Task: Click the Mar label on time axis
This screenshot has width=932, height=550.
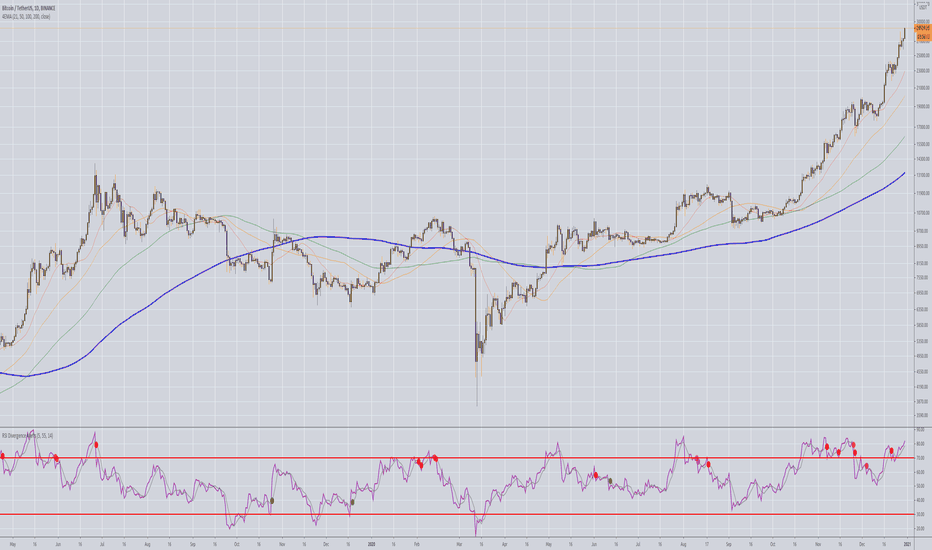Action: [459, 544]
